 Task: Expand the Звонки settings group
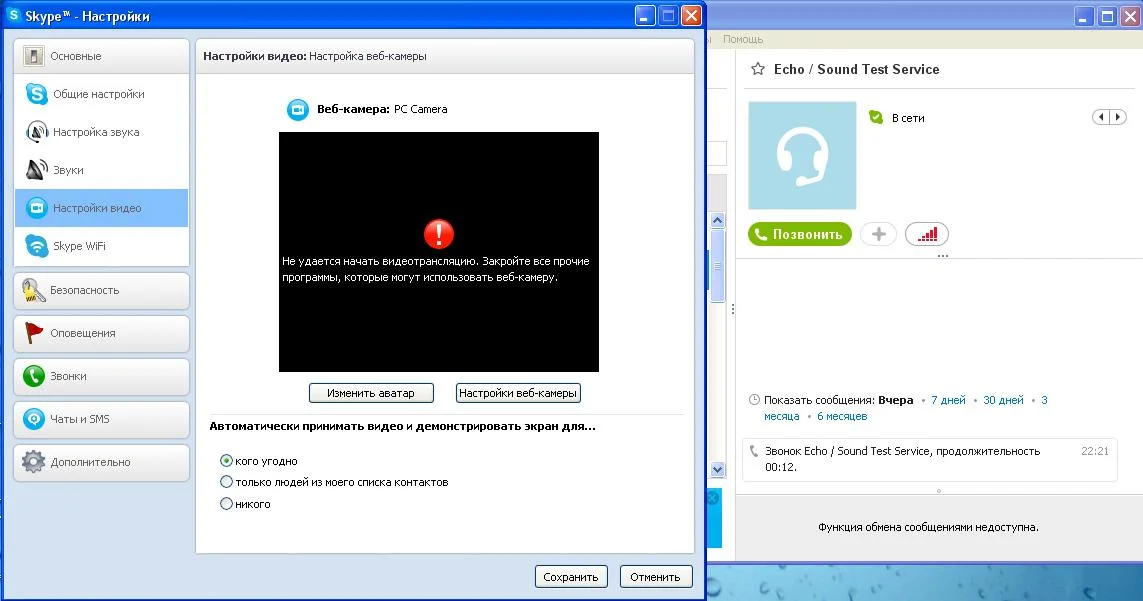click(101, 376)
